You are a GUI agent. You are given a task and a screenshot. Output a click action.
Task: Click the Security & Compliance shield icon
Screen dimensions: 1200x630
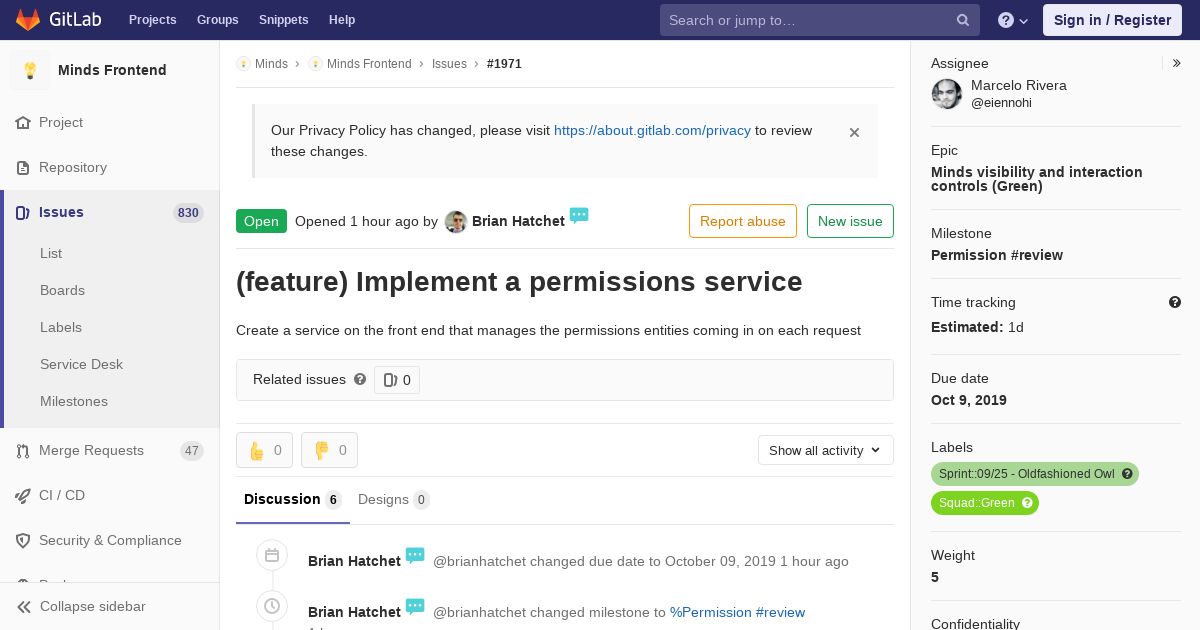coord(23,541)
